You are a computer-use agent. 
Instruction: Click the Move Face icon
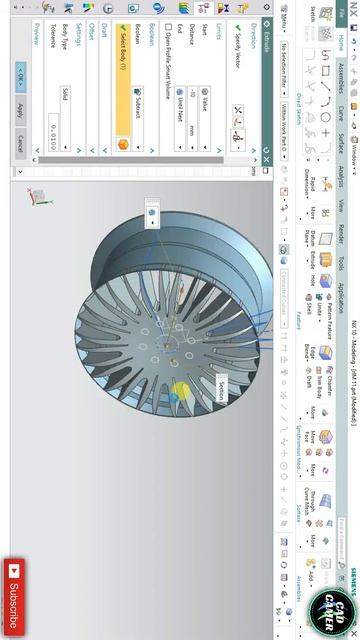pyautogui.click(x=325, y=438)
